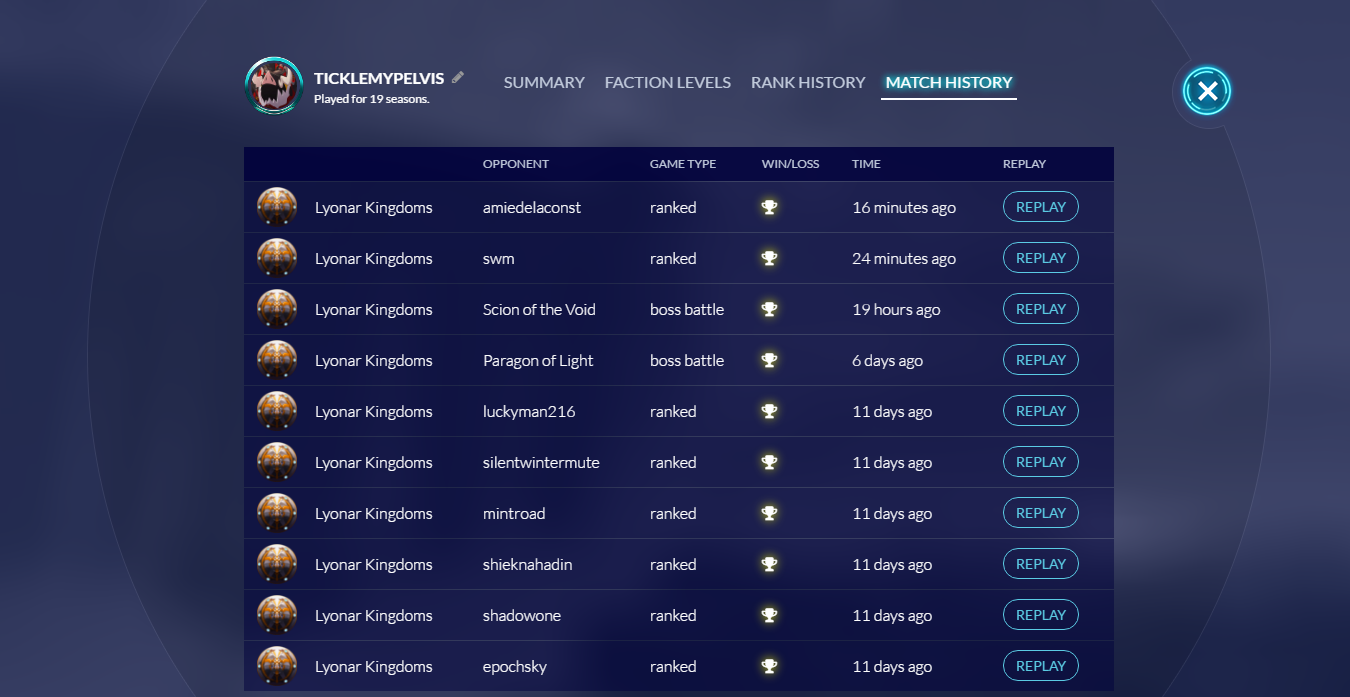Click the TICKLEMYPELVIS username text
Image resolution: width=1350 pixels, height=697 pixels.
pyautogui.click(x=379, y=78)
